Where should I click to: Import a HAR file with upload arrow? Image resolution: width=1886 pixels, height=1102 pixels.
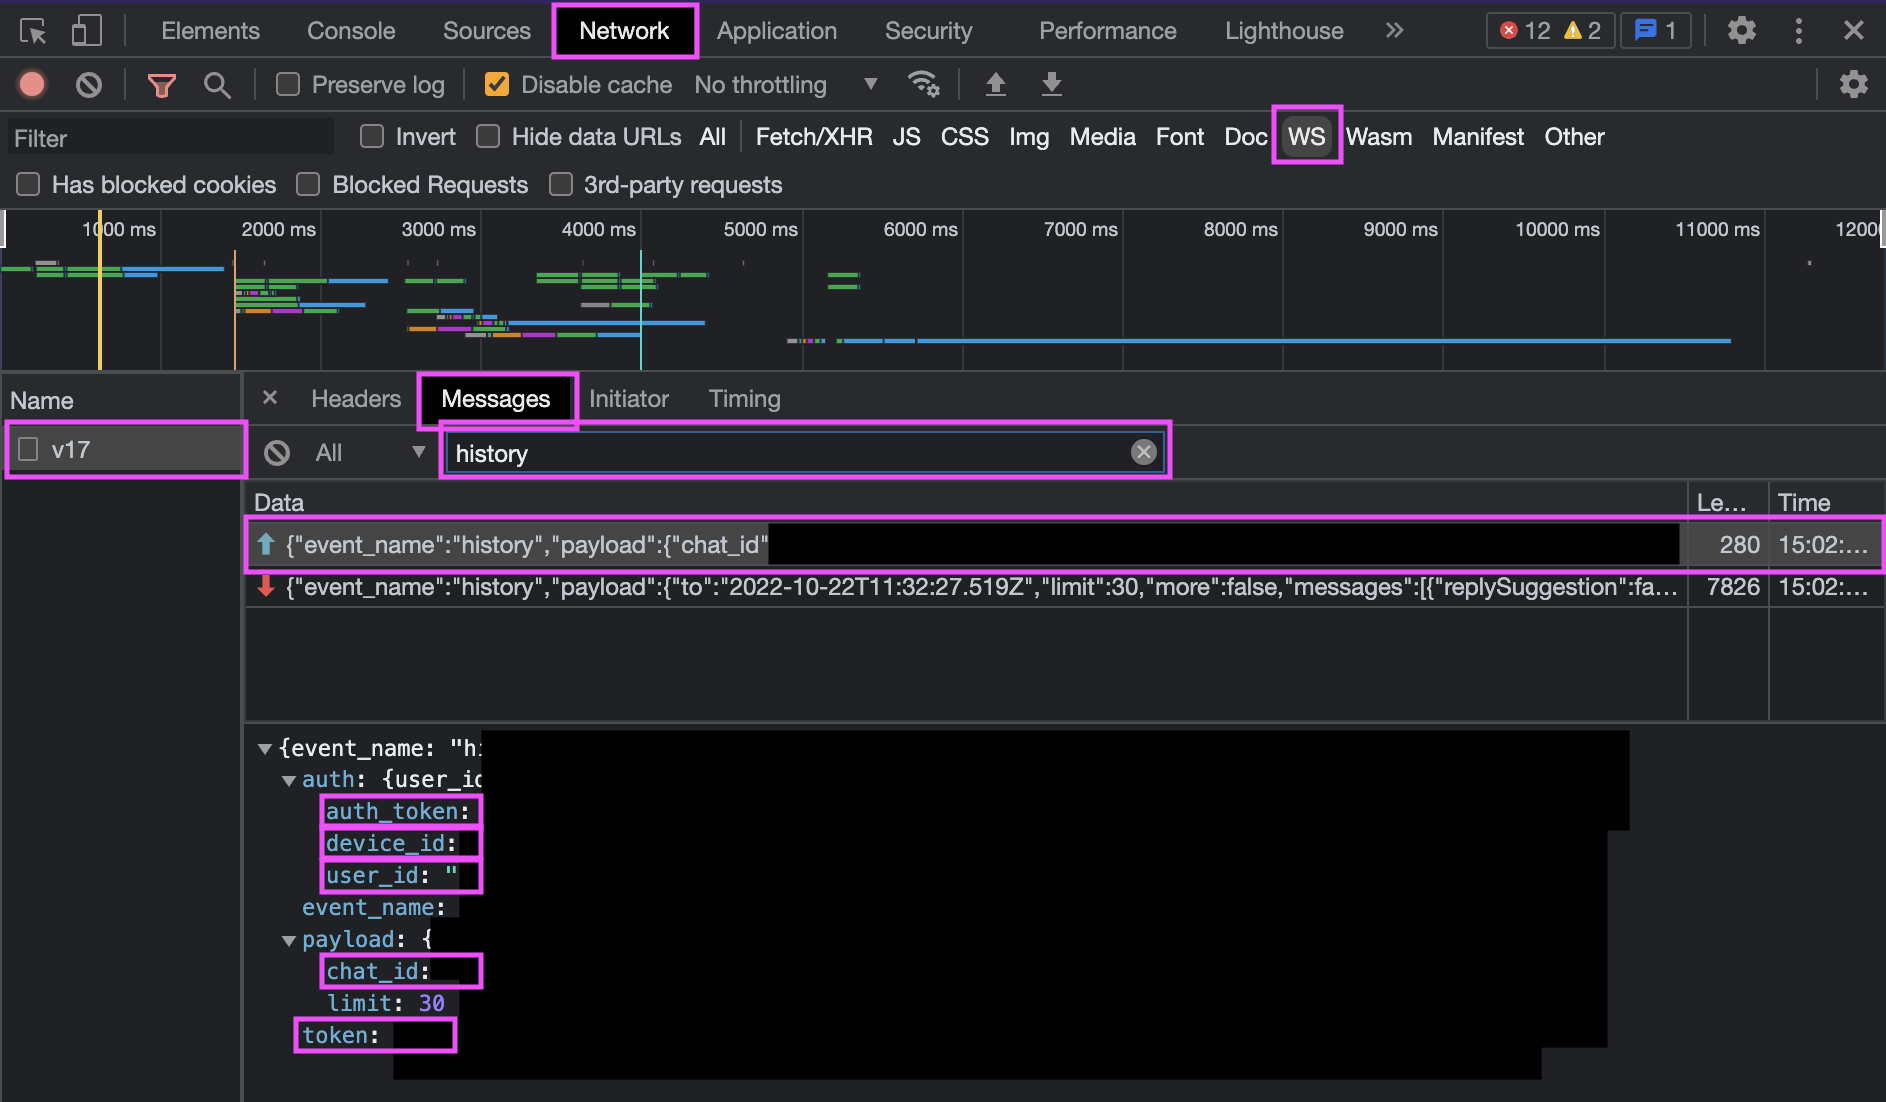[995, 84]
